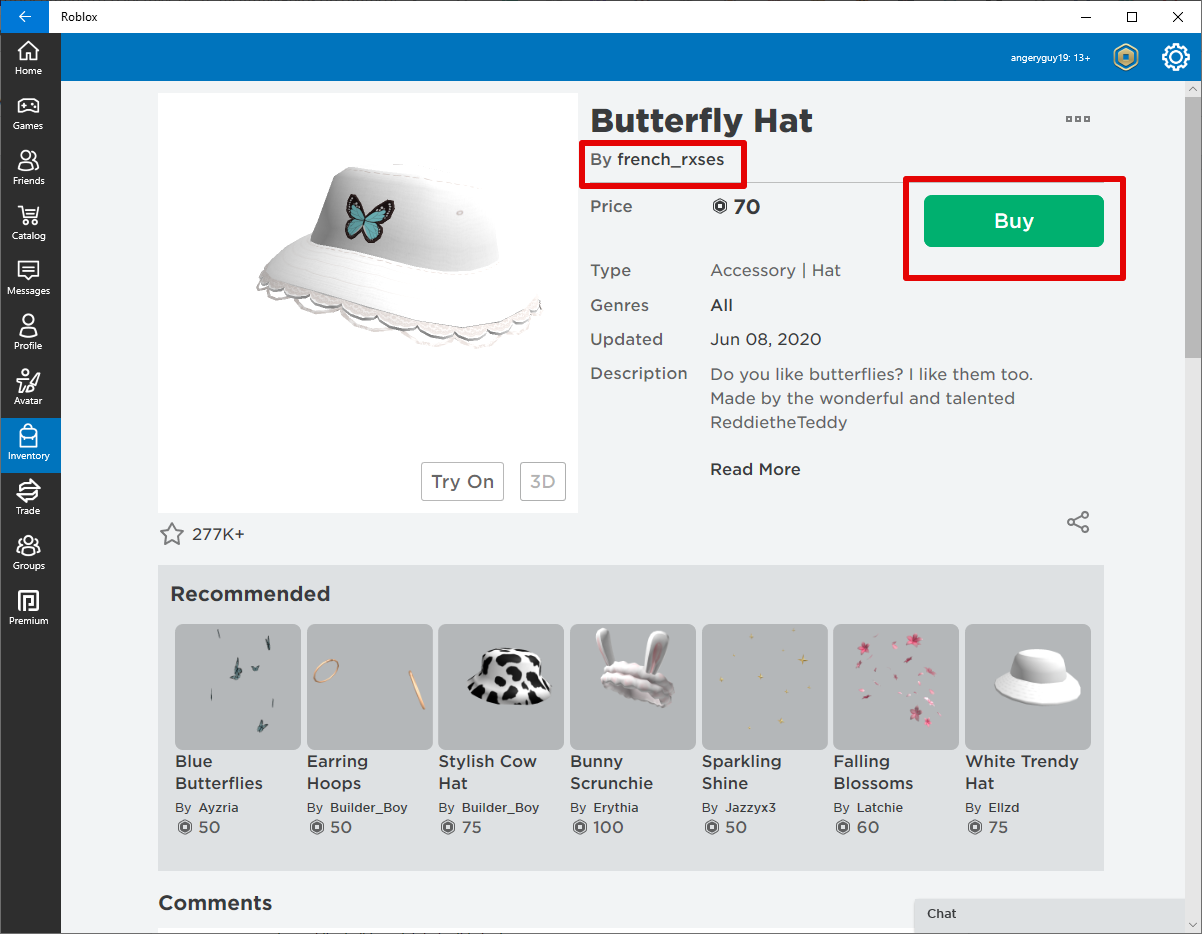Open the Avatar editor
This screenshot has height=934, width=1202.
coord(29,388)
